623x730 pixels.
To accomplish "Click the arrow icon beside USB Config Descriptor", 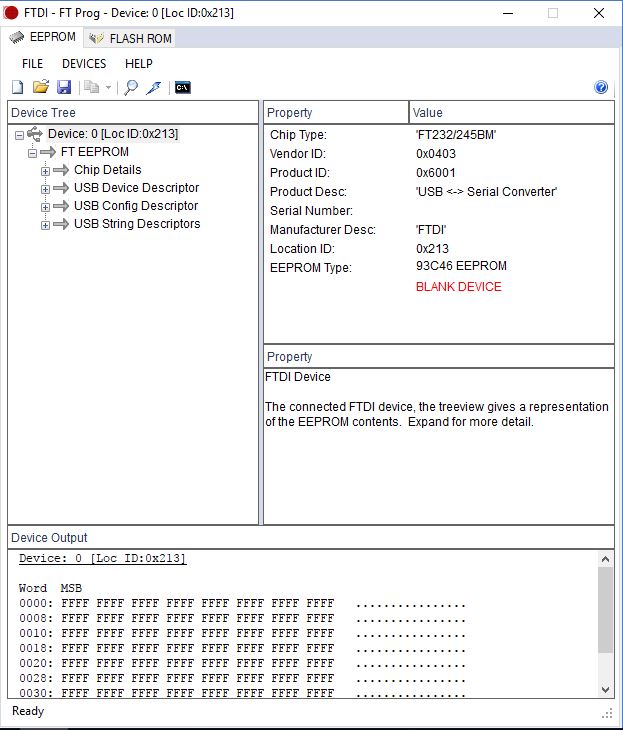I will pos(61,206).
